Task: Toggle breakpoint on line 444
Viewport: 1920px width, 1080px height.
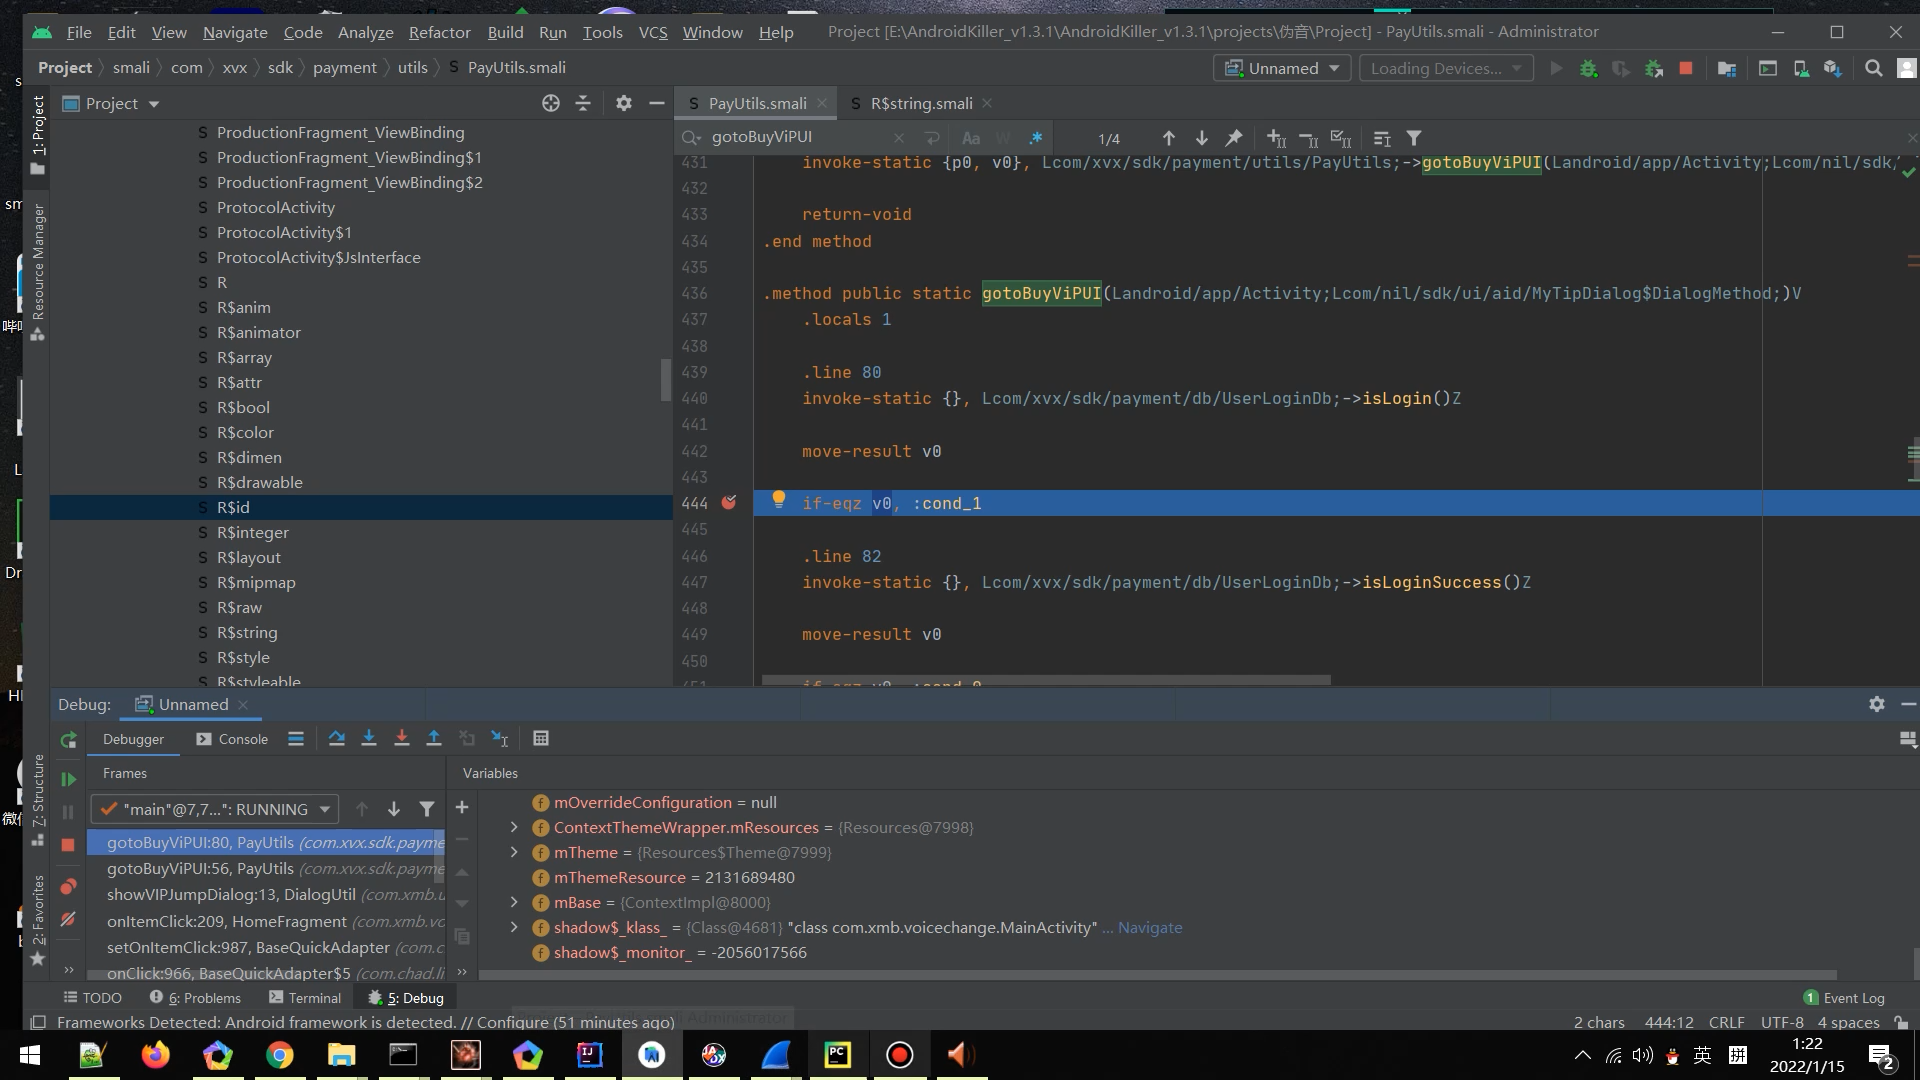Action: click(x=729, y=503)
